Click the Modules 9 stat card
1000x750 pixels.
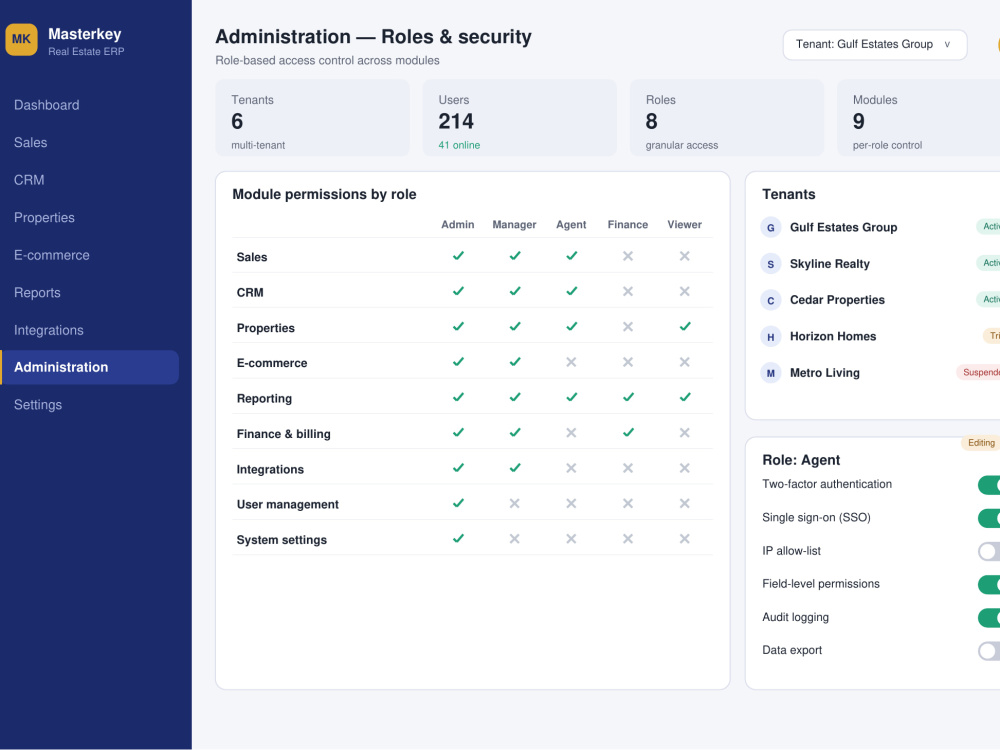918,118
